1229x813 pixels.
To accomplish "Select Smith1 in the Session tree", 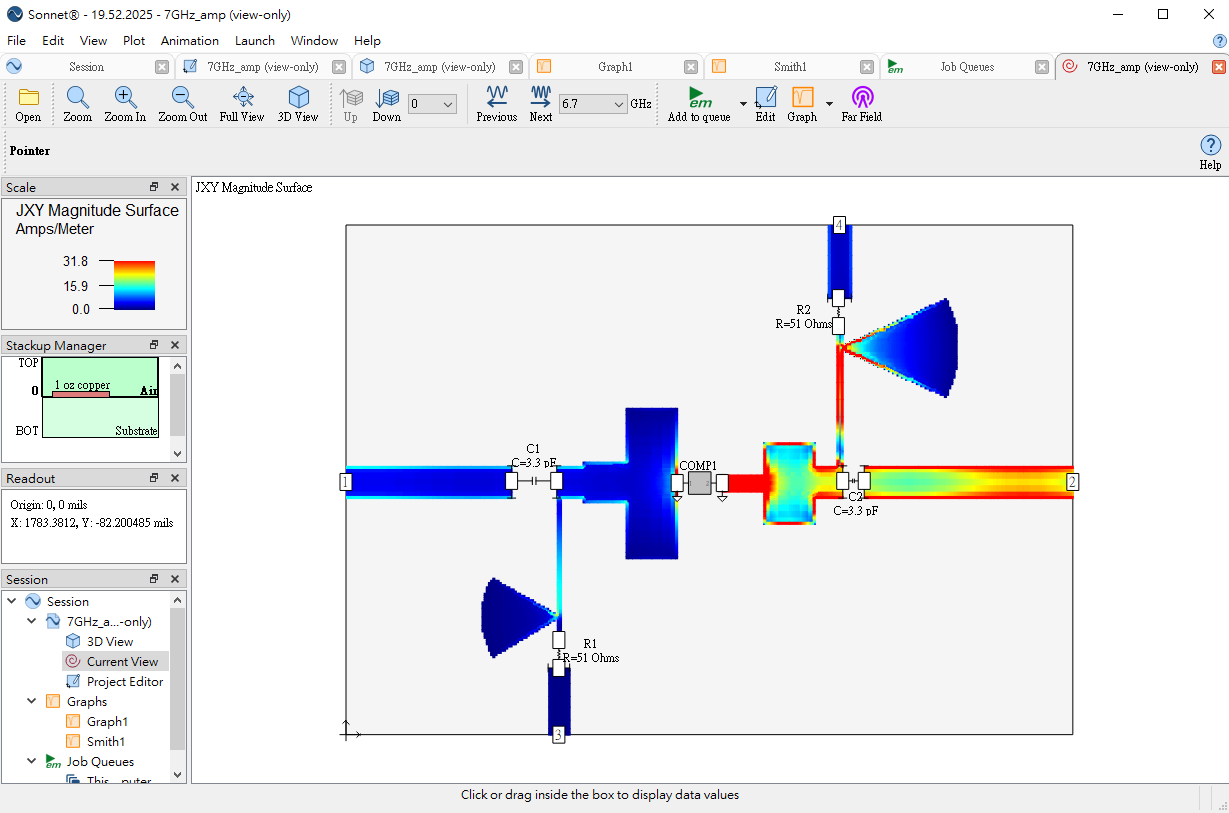I will [106, 741].
